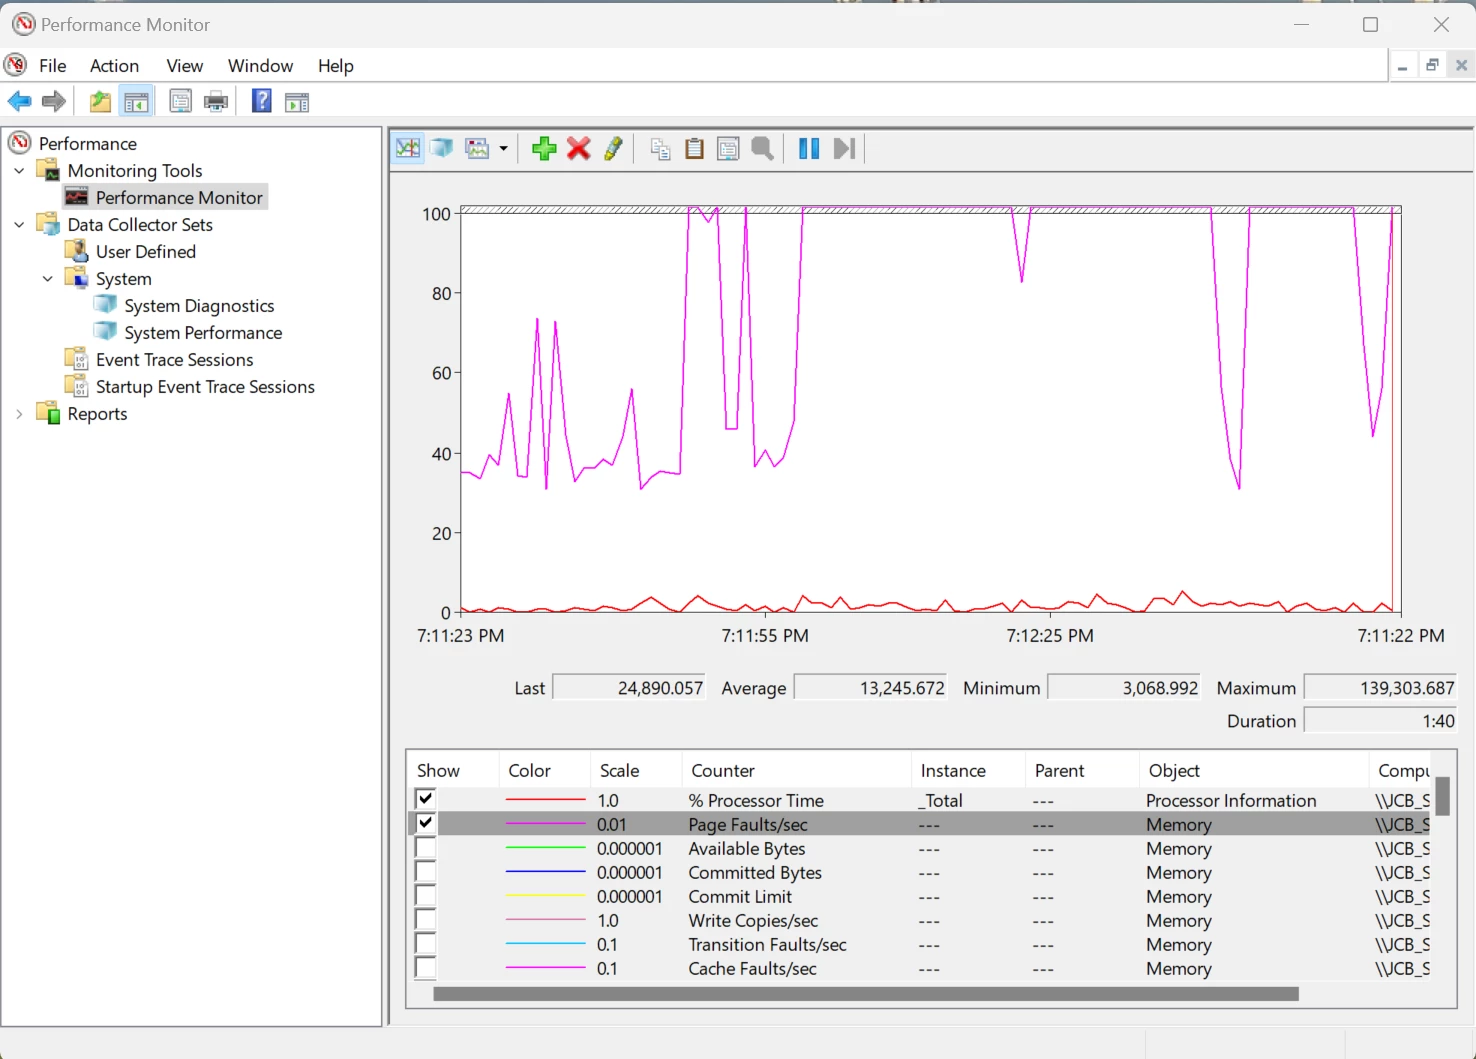Toggle the Show/Hide Action Pane icon
The image size is (1476, 1059).
click(x=297, y=102)
